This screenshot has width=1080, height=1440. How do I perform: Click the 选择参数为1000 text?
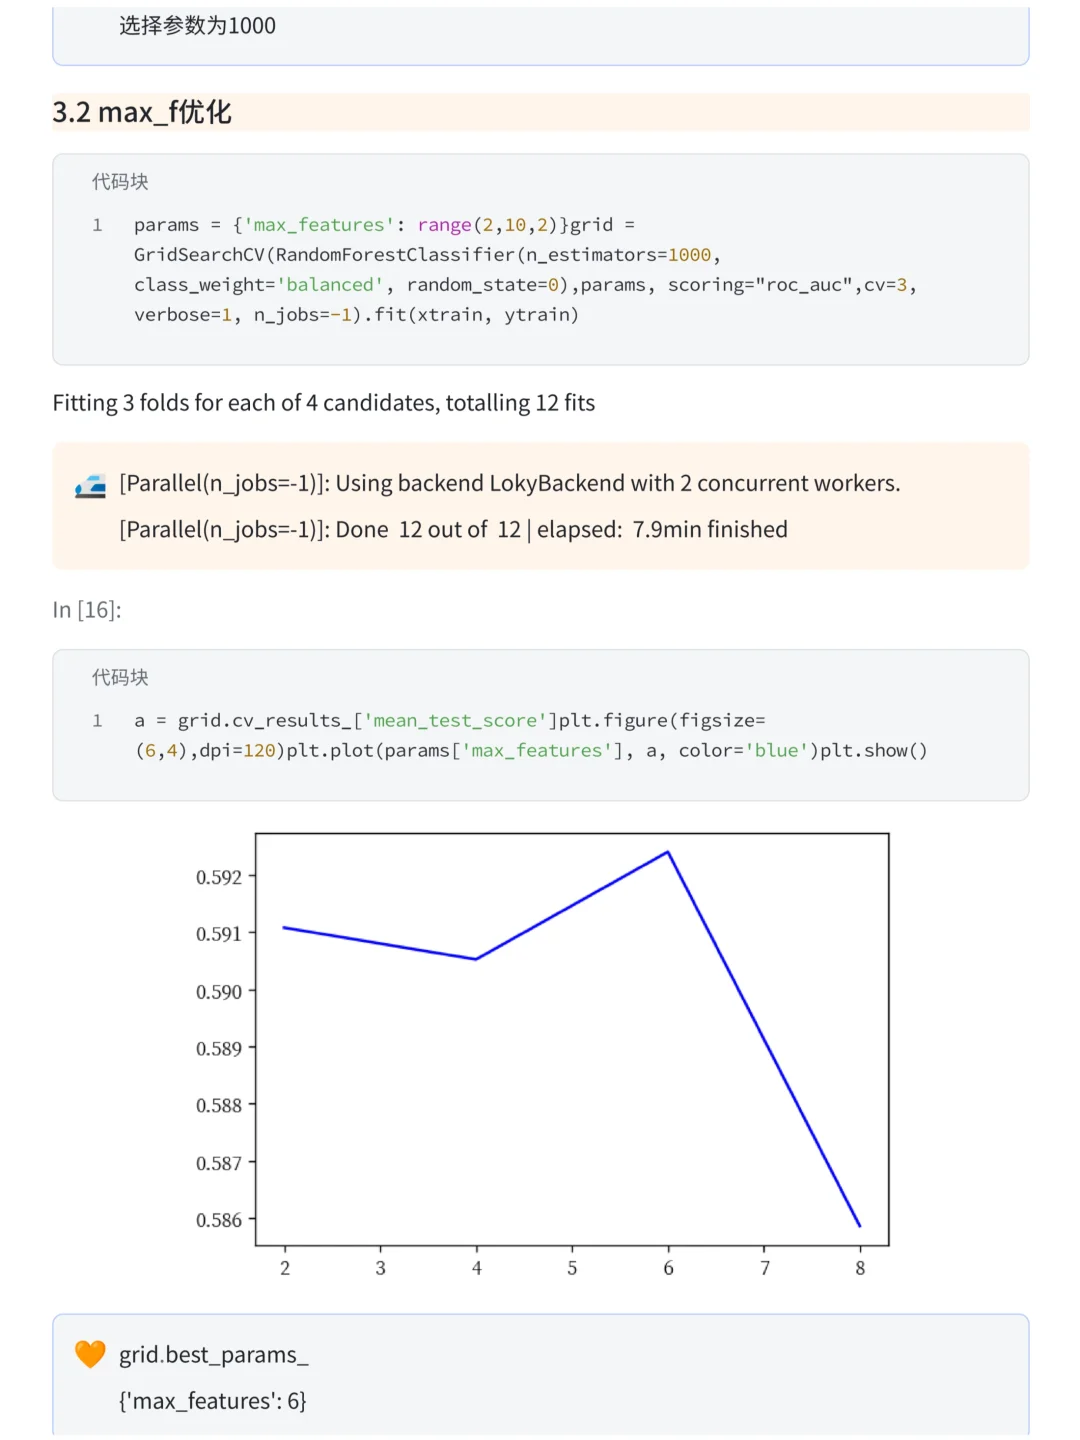[197, 26]
